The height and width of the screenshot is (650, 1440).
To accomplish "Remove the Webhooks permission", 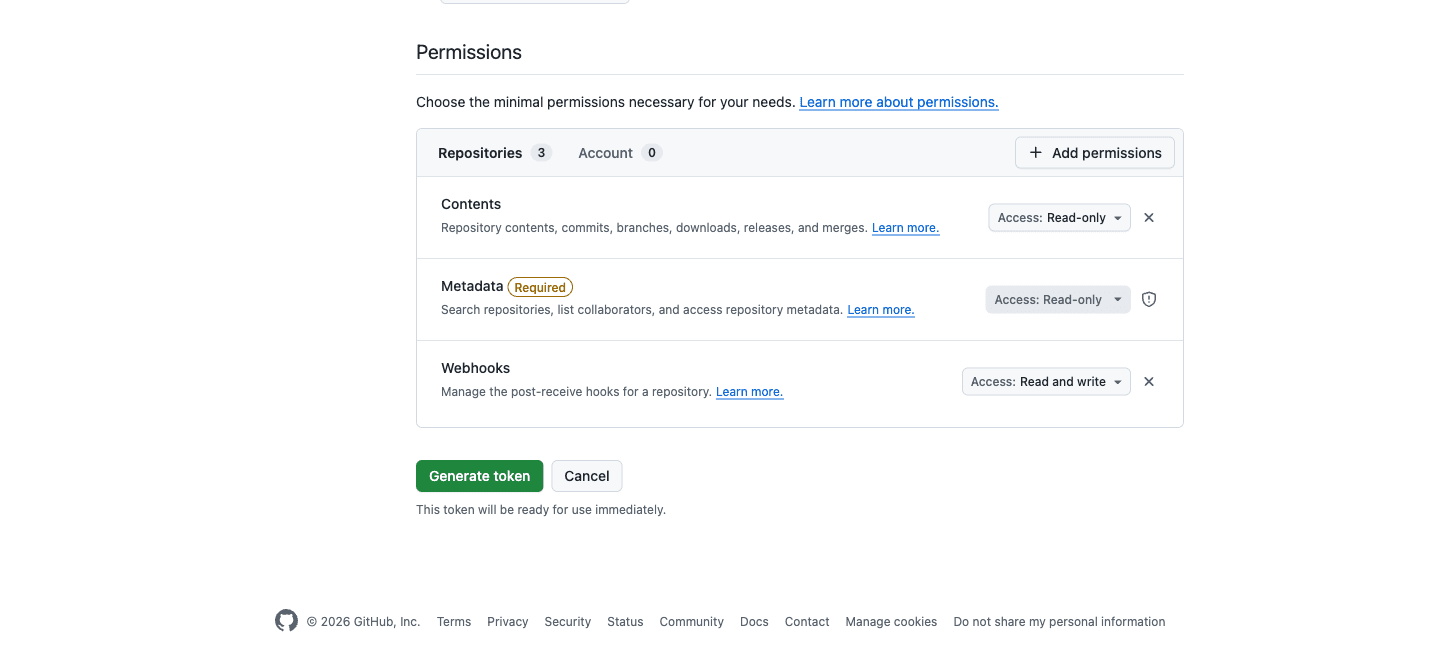I will [x=1149, y=382].
